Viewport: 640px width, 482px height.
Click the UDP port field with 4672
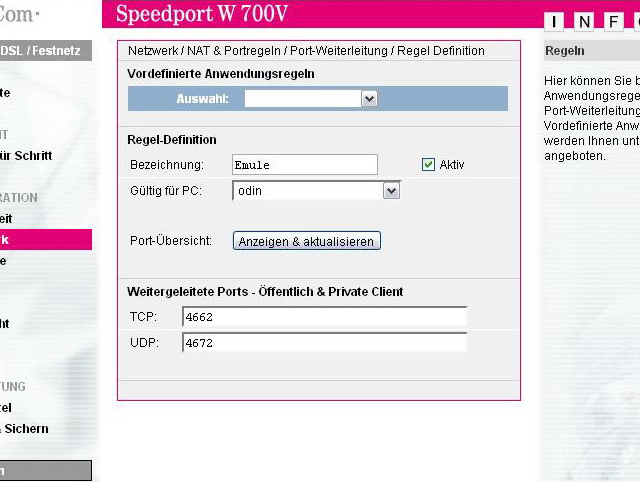324,342
